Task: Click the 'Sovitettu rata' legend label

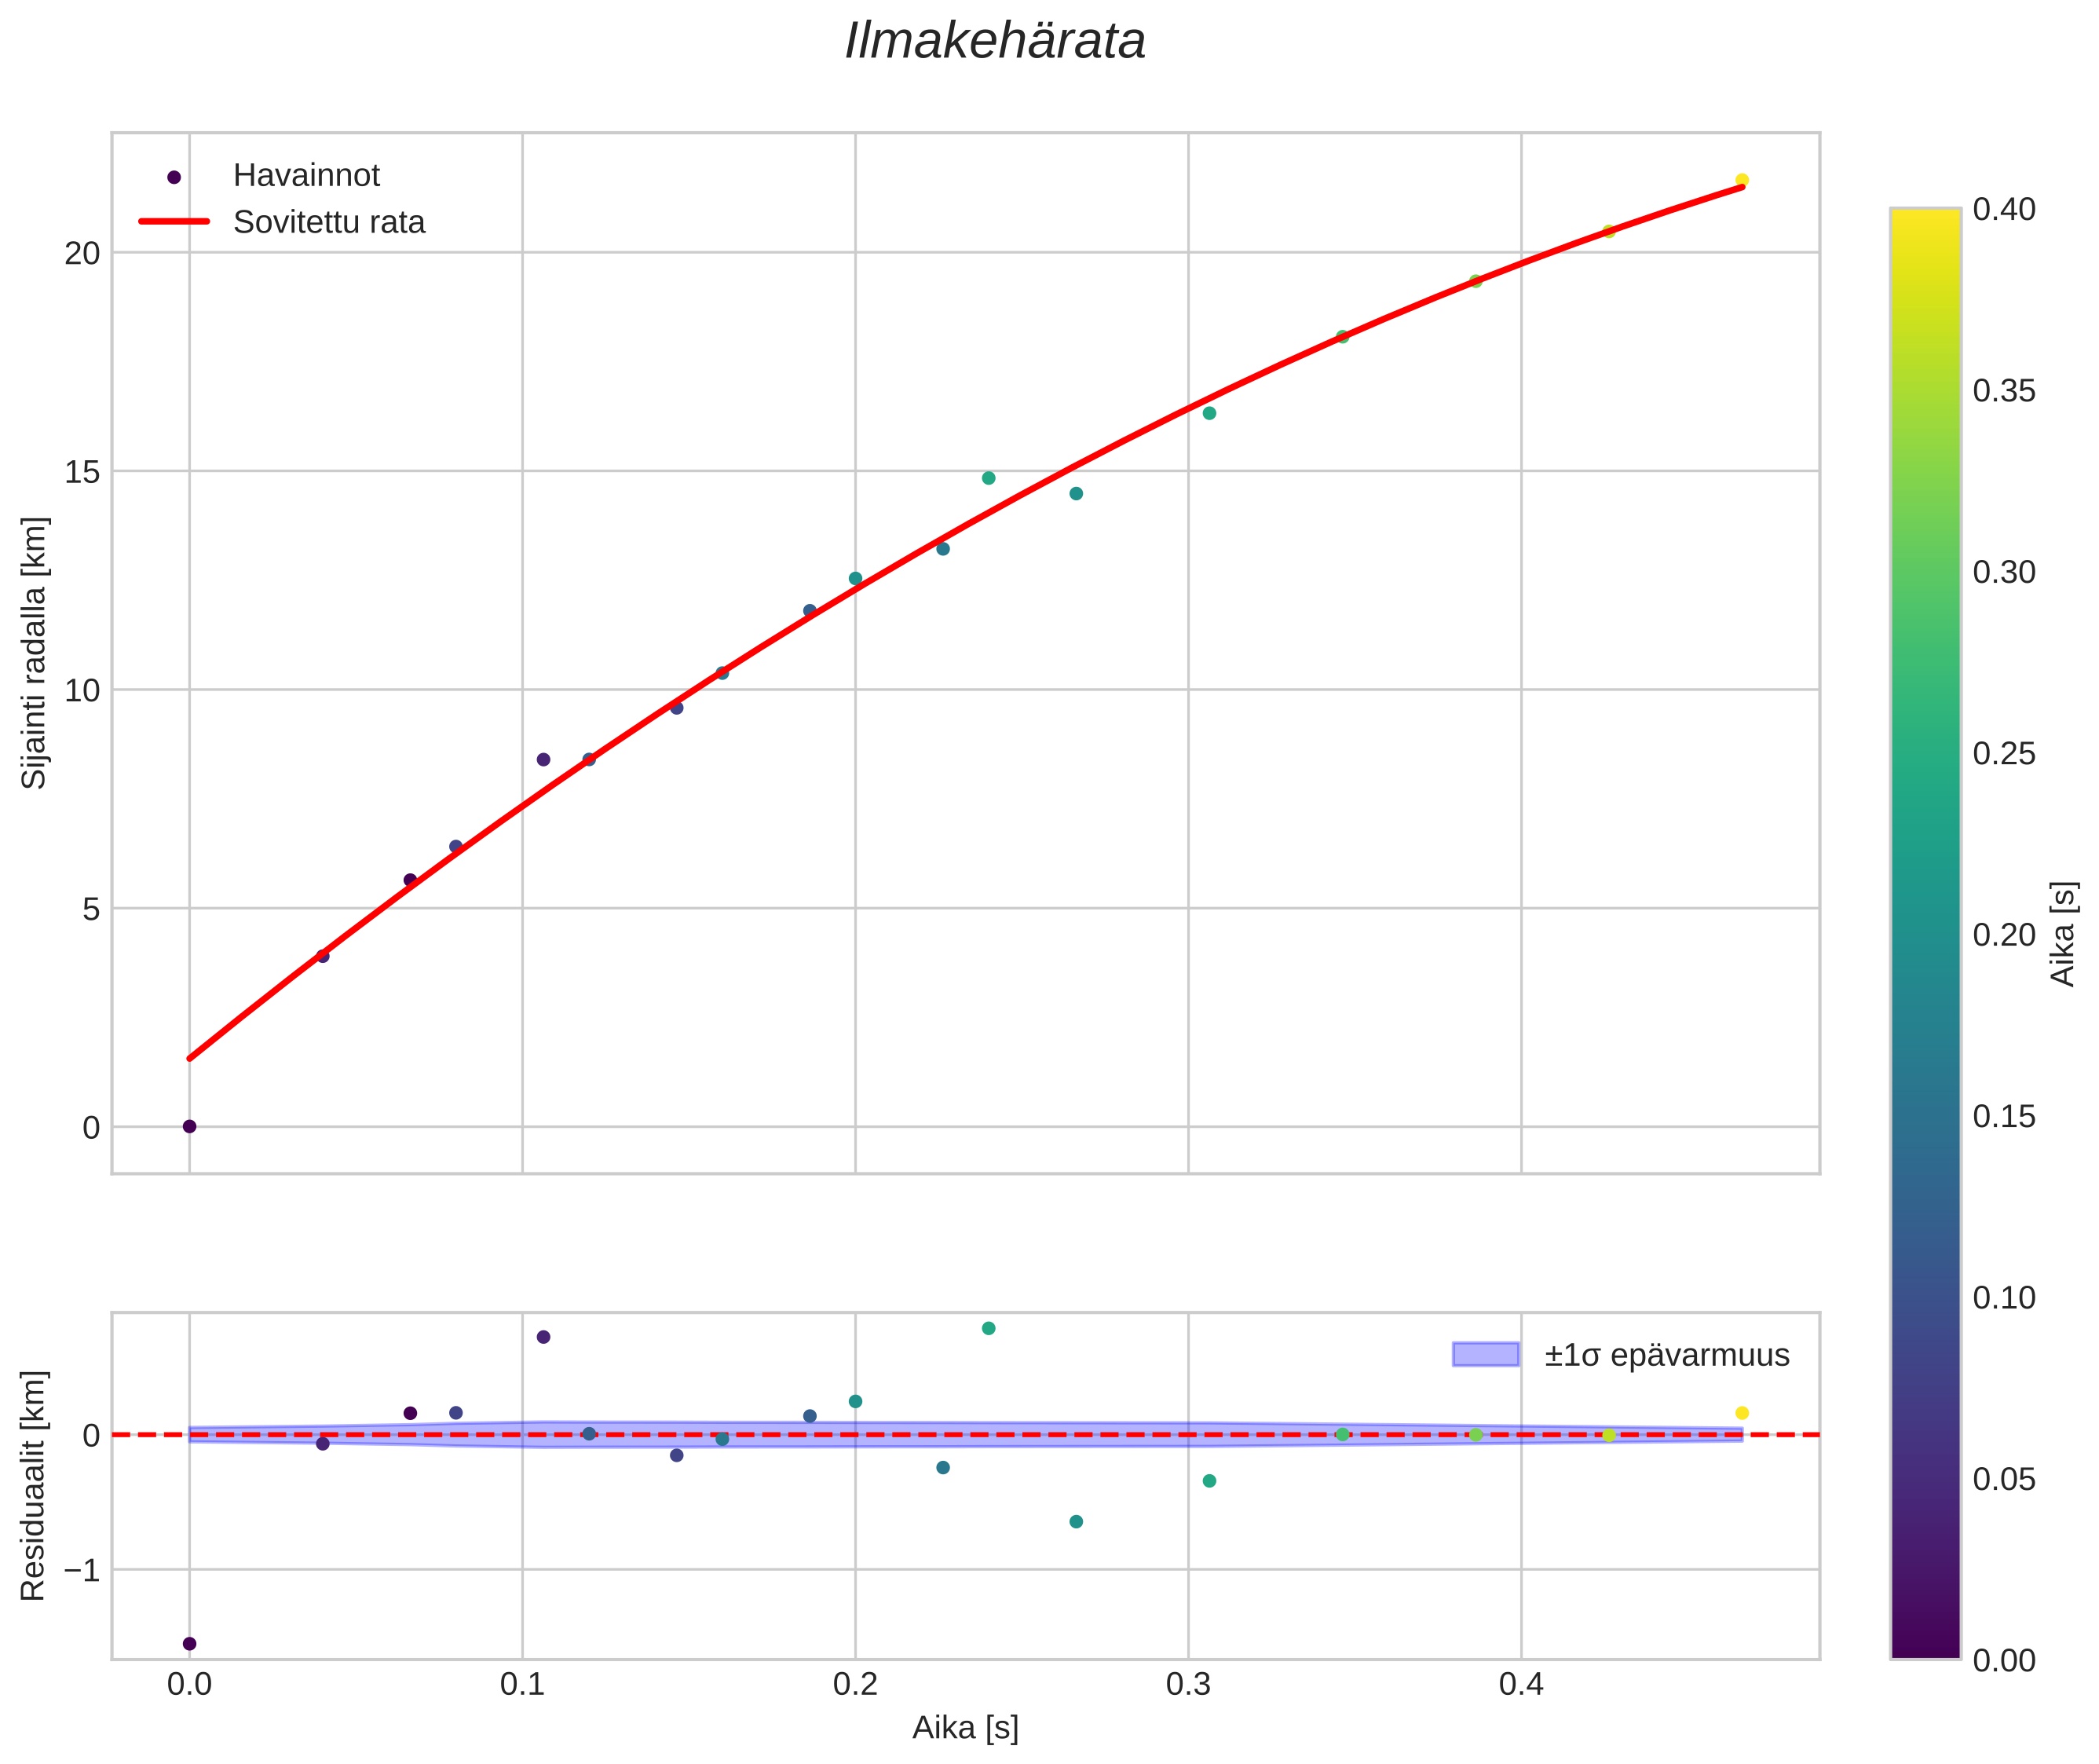Action: click(x=329, y=222)
